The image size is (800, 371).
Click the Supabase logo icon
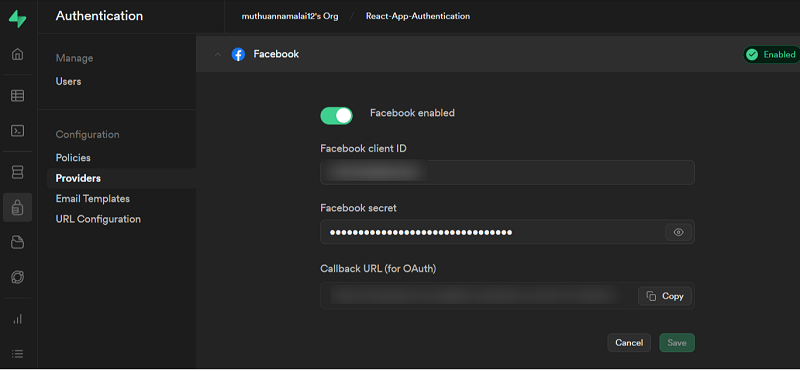[x=17, y=18]
